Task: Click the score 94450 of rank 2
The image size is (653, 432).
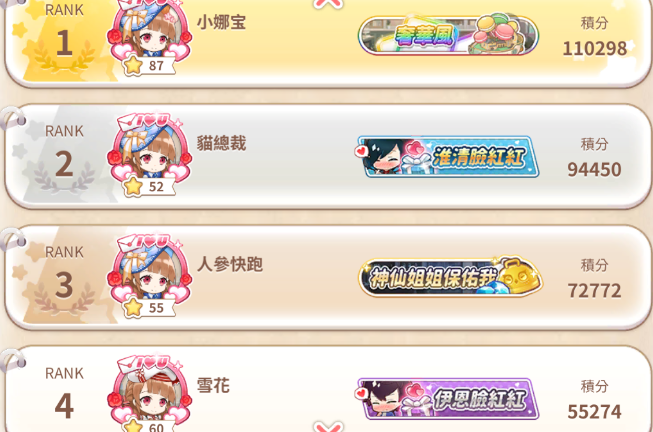Action: (x=594, y=170)
